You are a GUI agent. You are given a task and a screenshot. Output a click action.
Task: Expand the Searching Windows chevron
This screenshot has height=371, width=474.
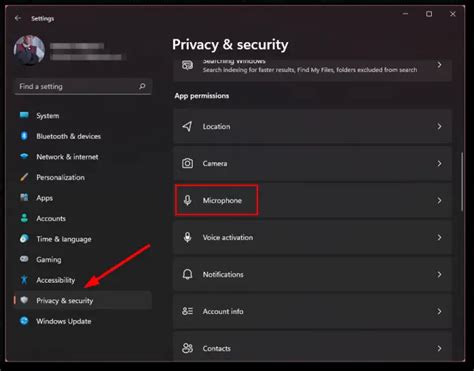tap(439, 65)
